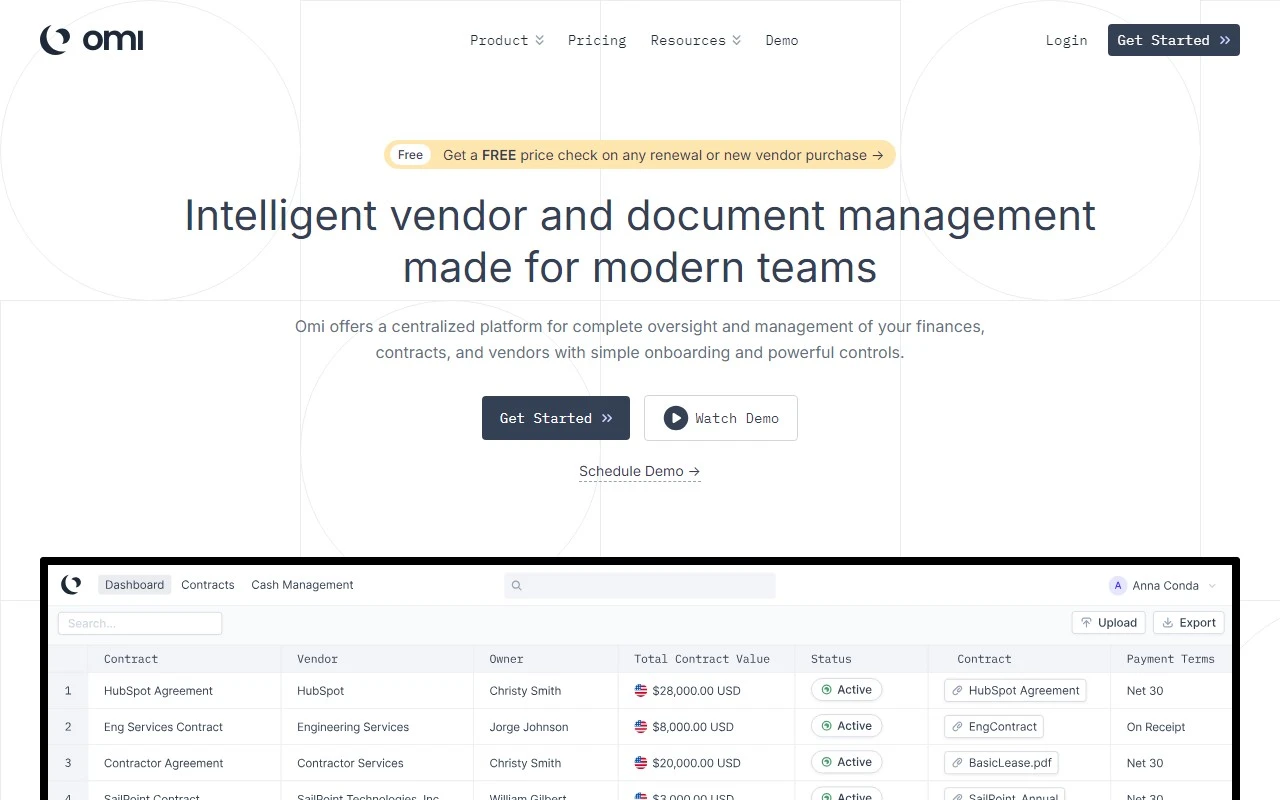Click Active status in Contractor Agreement row
Viewport: 1280px width, 800px height.
click(x=847, y=762)
